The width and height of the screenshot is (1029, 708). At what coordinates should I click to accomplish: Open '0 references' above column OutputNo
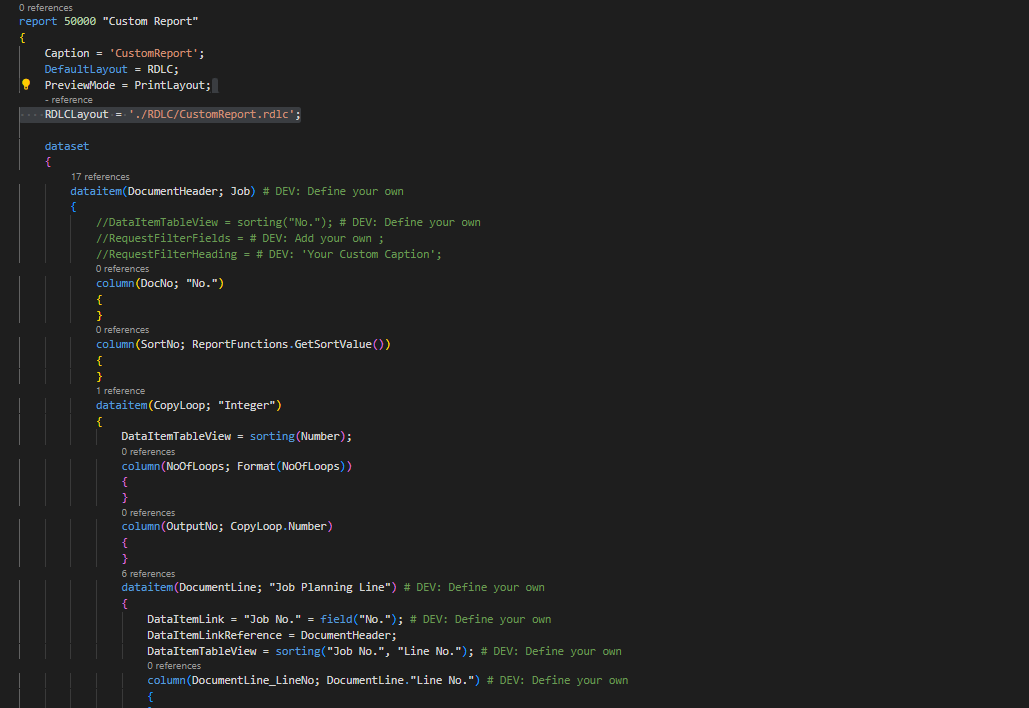point(148,512)
